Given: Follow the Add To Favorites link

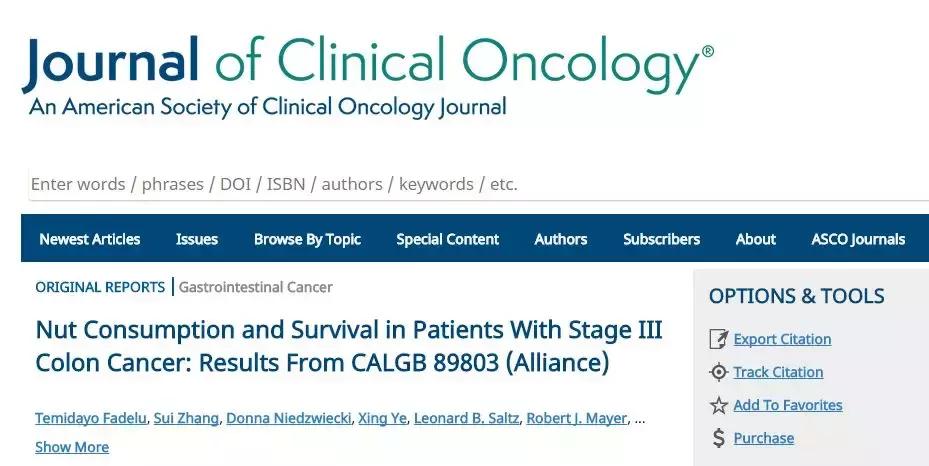Looking at the screenshot, I should 788,405.
